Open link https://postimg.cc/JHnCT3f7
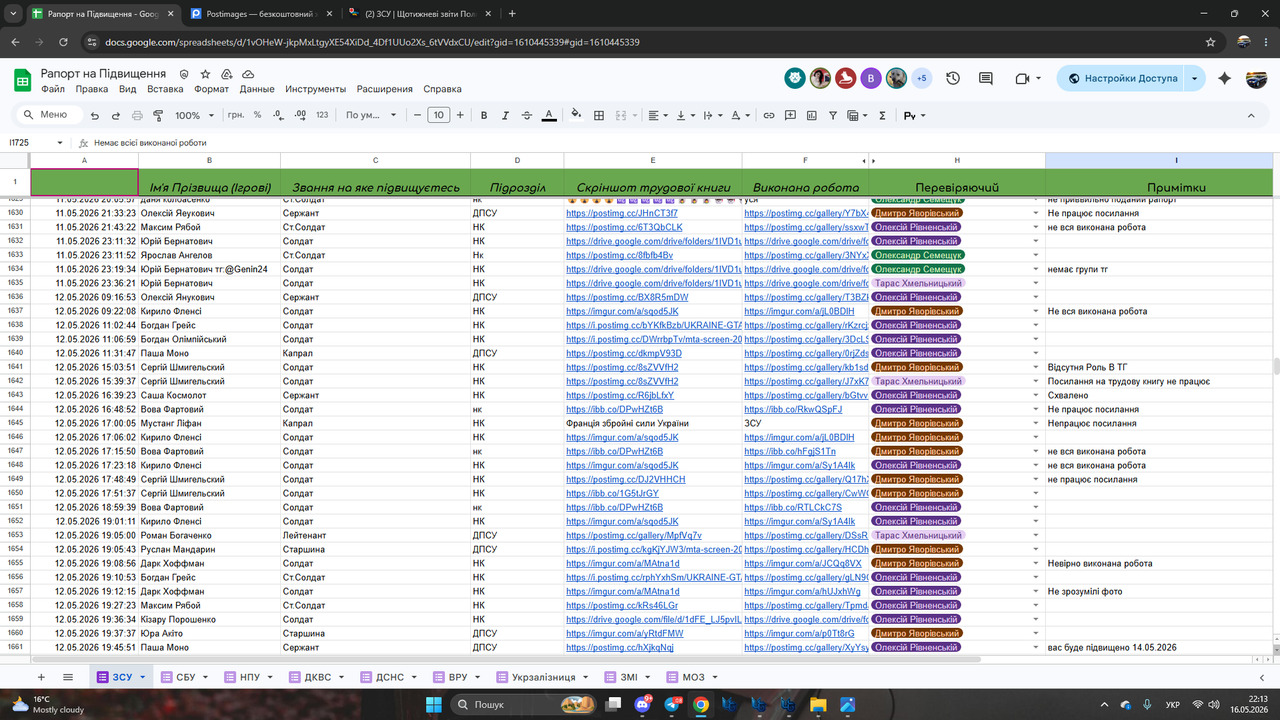The width and height of the screenshot is (1280, 720). [621, 213]
